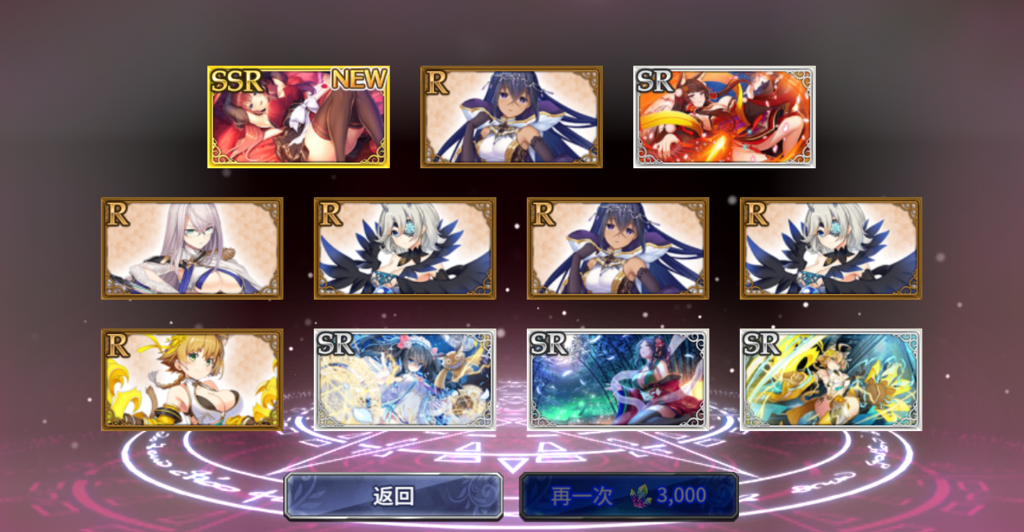This screenshot has height=532, width=1024.
Task: Click the gold SSR rarity badge
Action: [x=236, y=82]
